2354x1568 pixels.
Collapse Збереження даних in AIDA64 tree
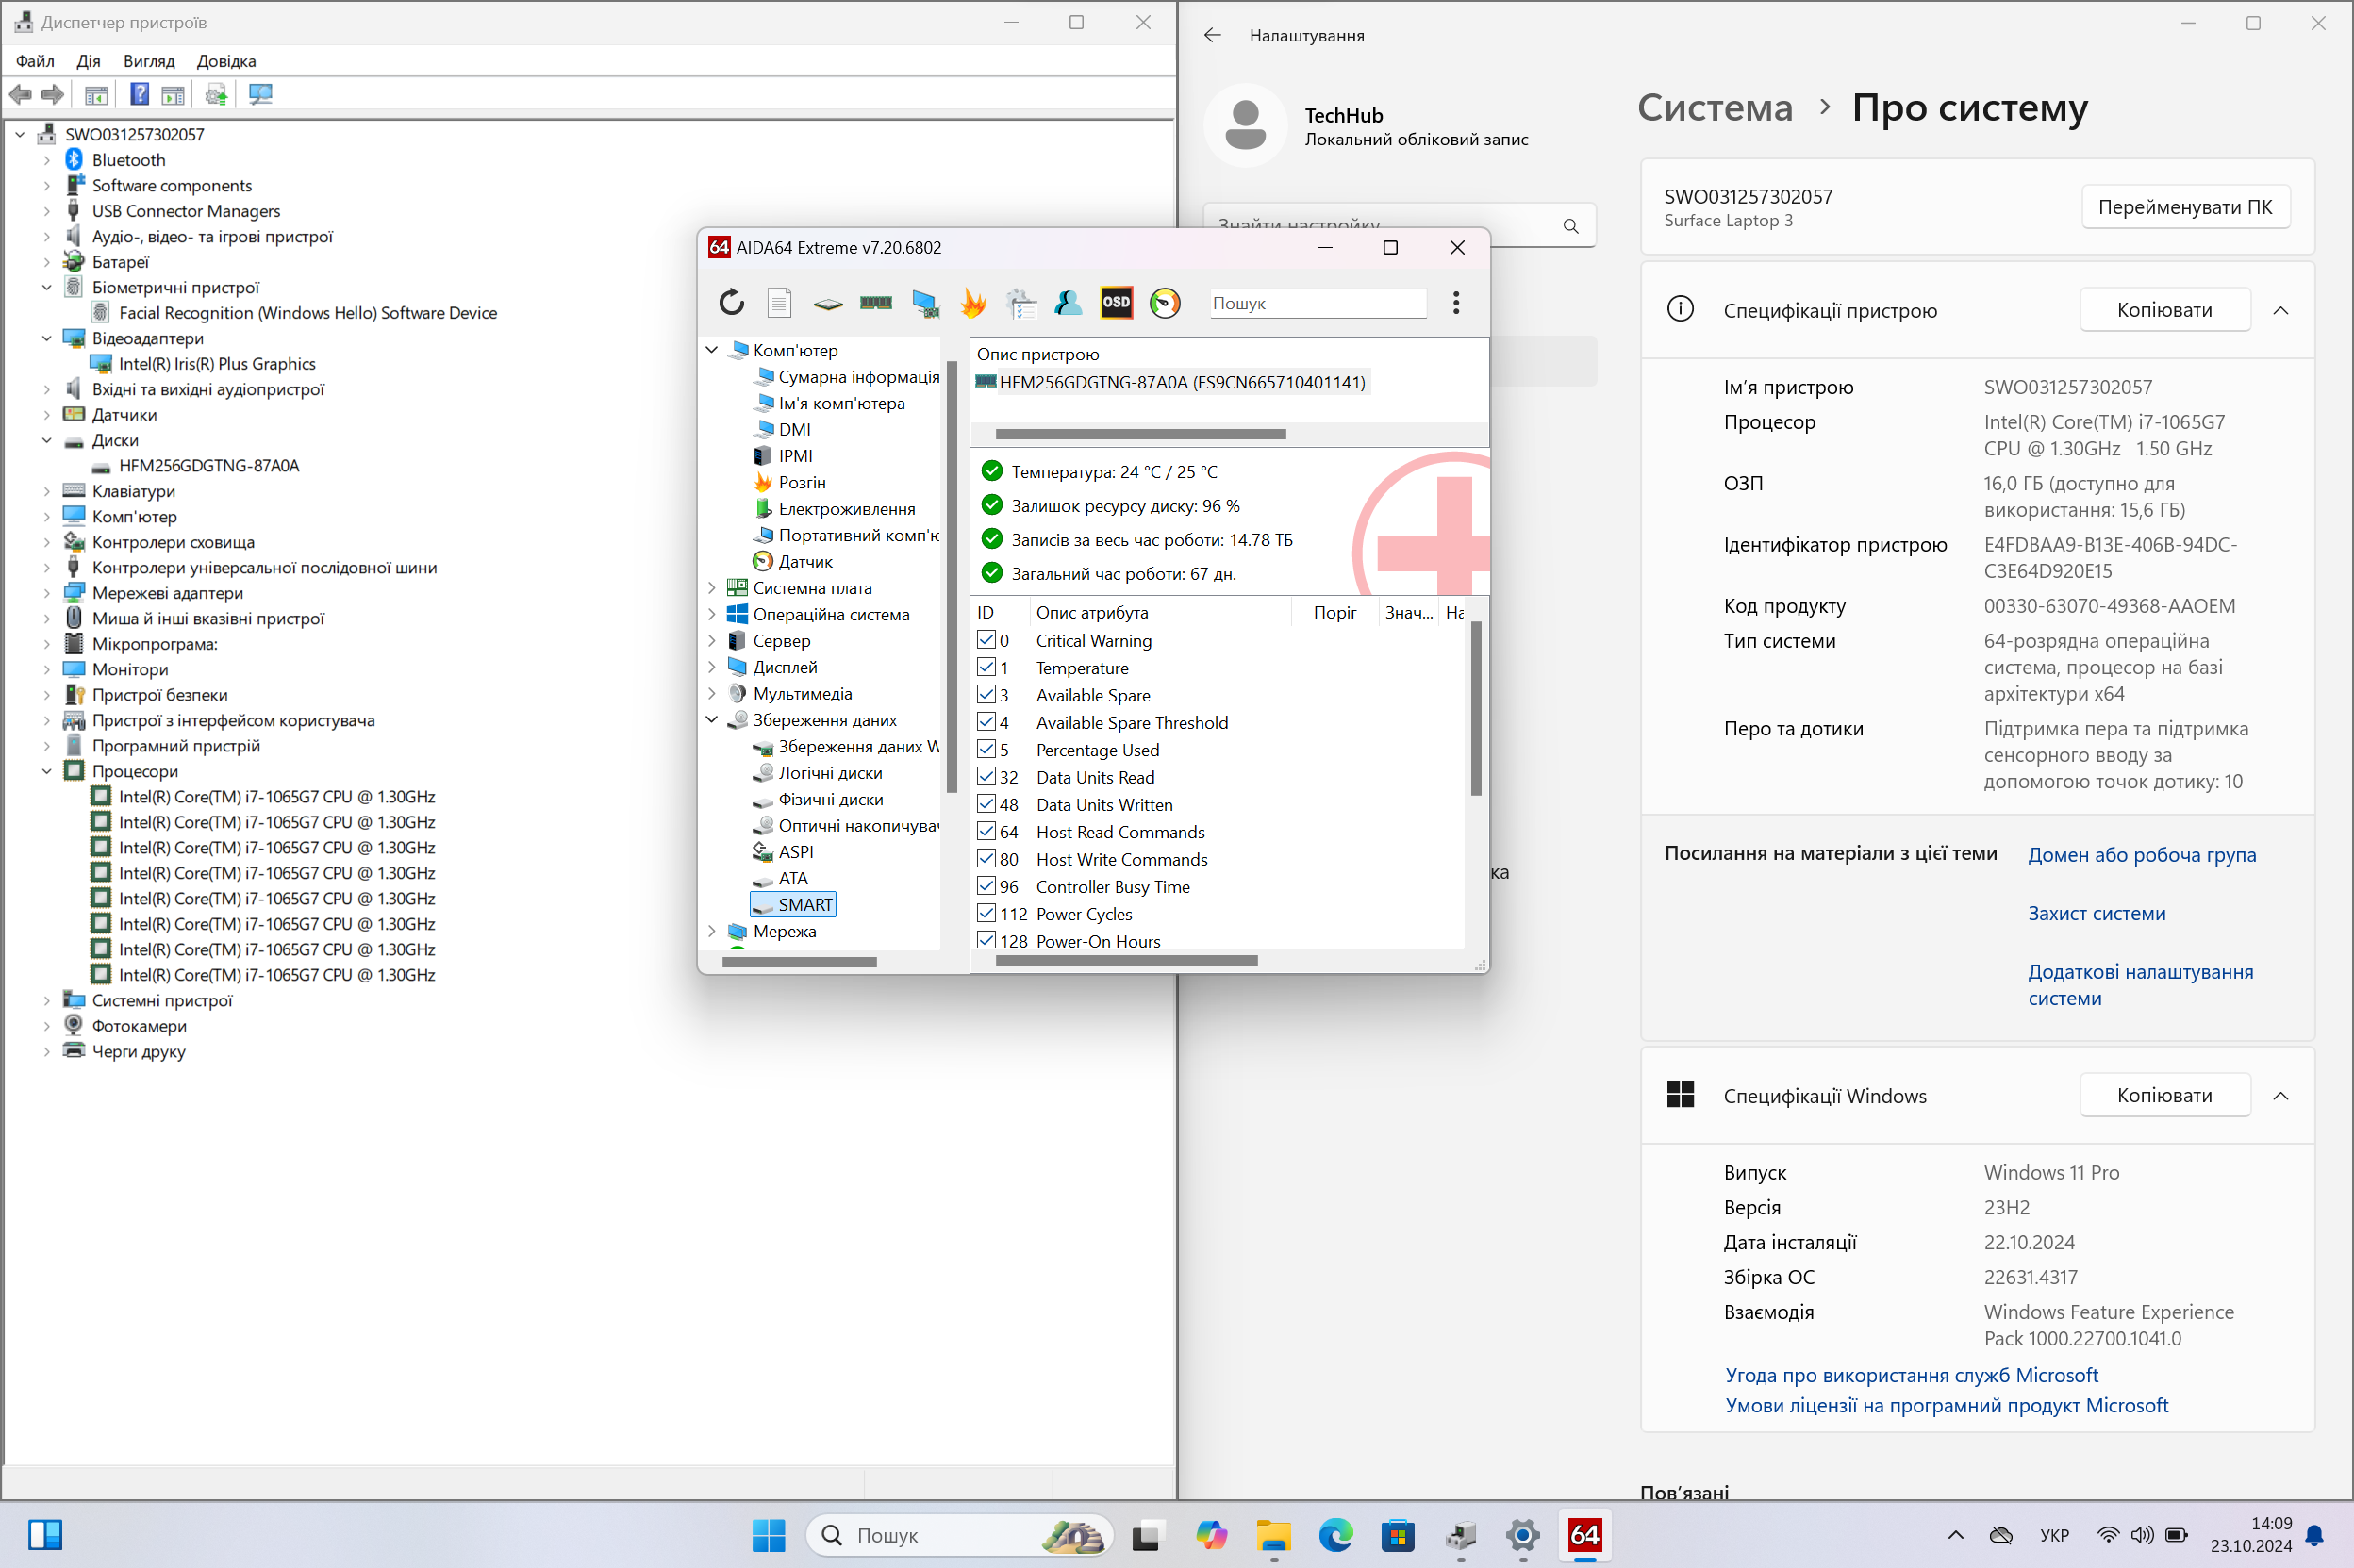click(x=712, y=720)
